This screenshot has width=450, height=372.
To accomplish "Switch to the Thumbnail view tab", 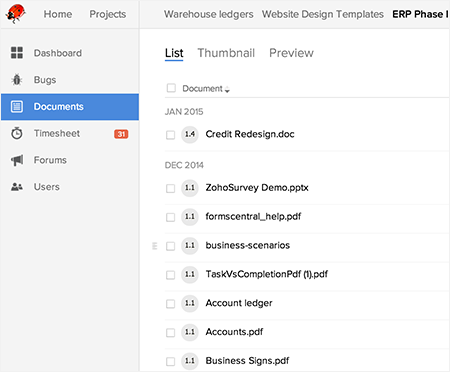I will click(226, 53).
